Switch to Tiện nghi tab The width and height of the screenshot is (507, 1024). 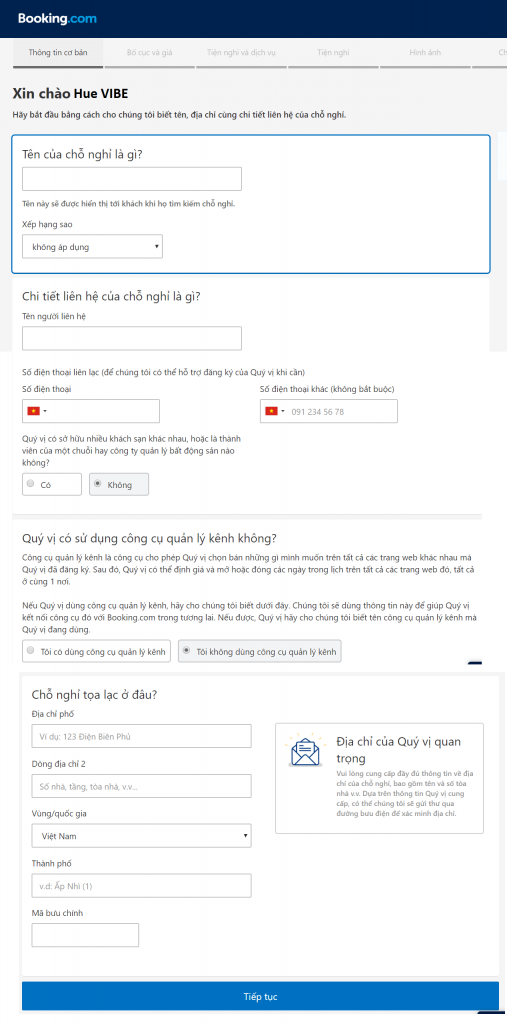click(x=333, y=52)
